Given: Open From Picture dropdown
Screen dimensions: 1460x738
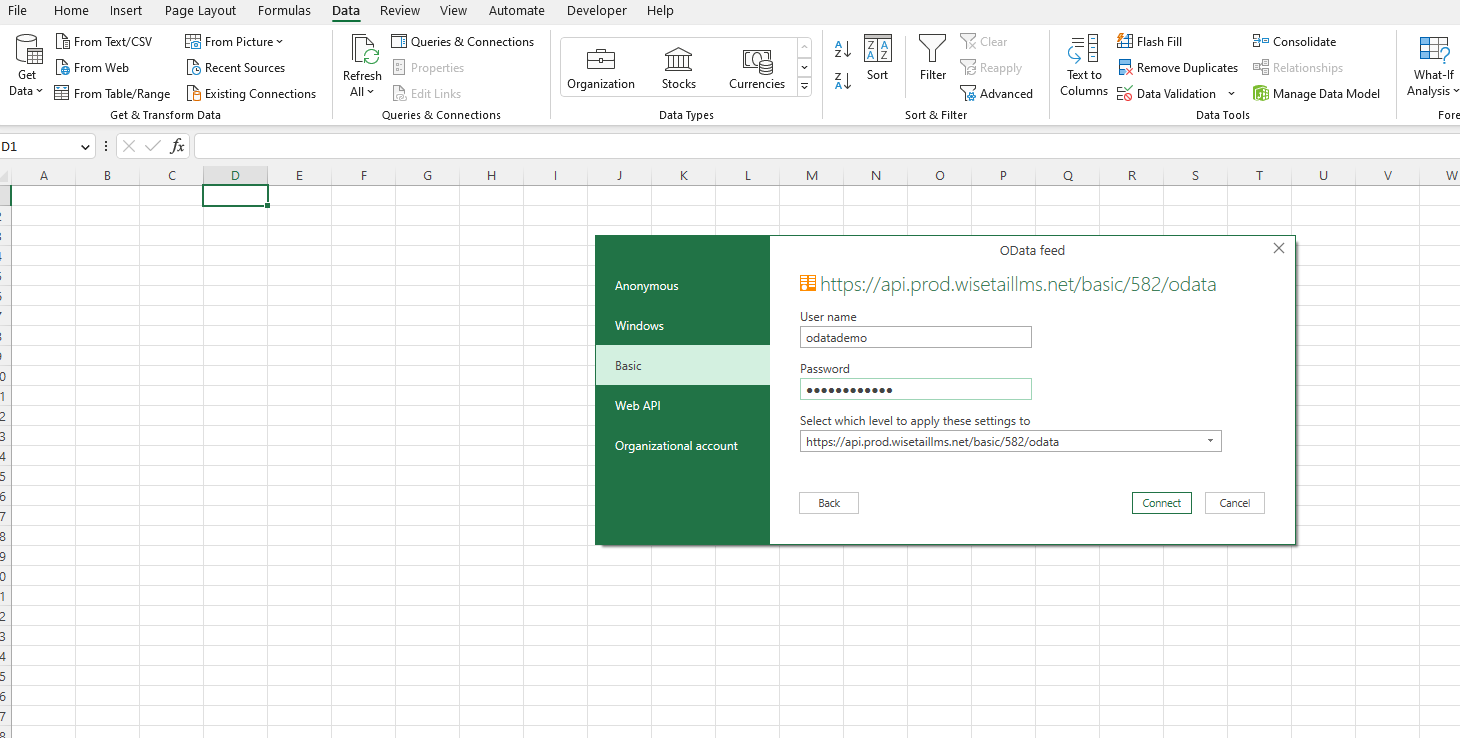Looking at the screenshot, I should [234, 42].
